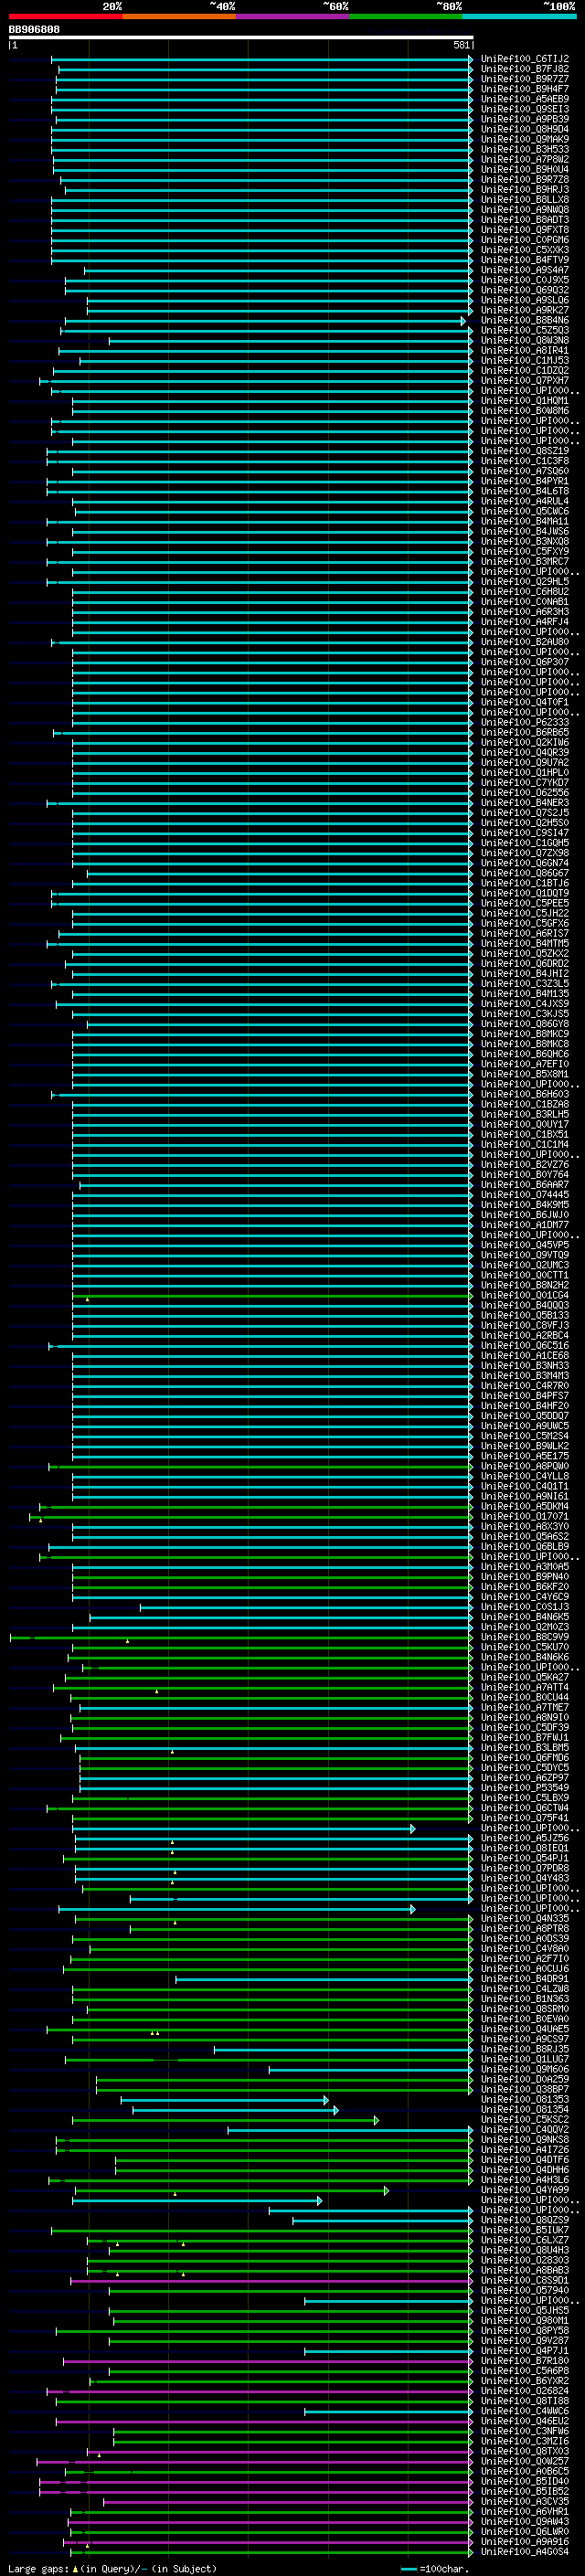Select hit label UniRef100_Q45VP5
The width and height of the screenshot is (585, 2576).
[x=525, y=1246]
